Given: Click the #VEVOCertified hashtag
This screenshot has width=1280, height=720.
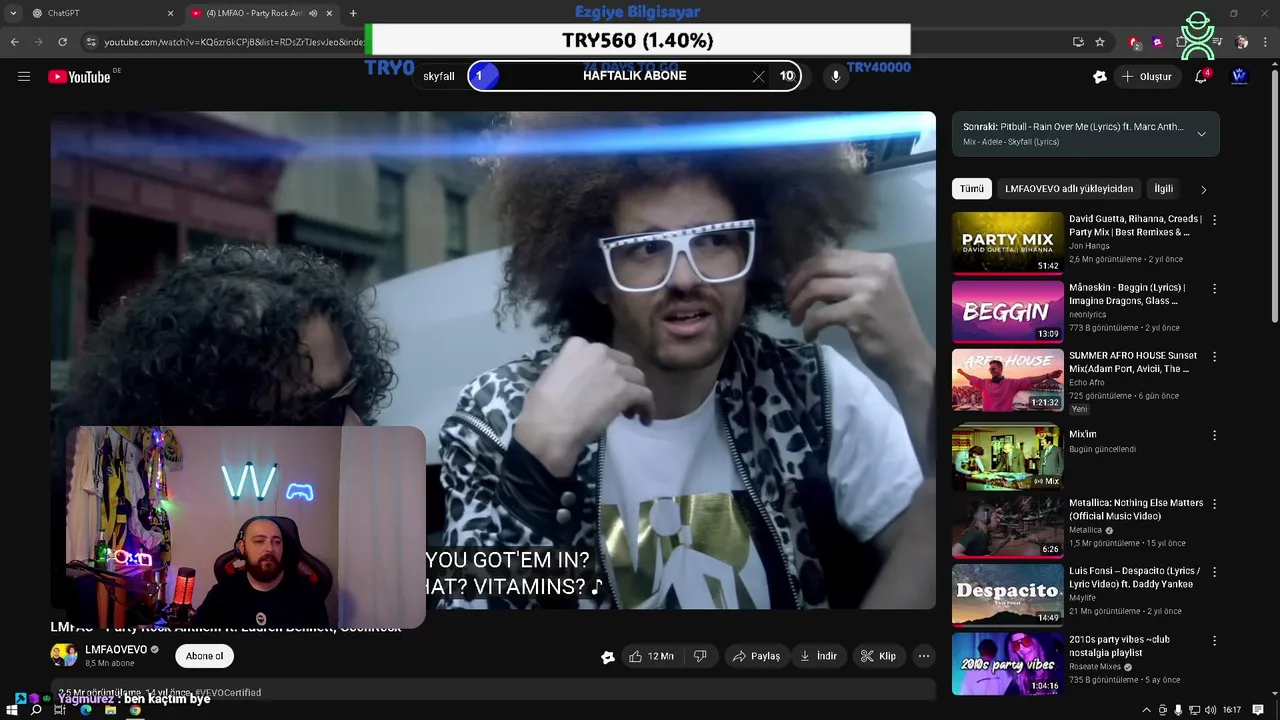Looking at the screenshot, I should (228, 692).
